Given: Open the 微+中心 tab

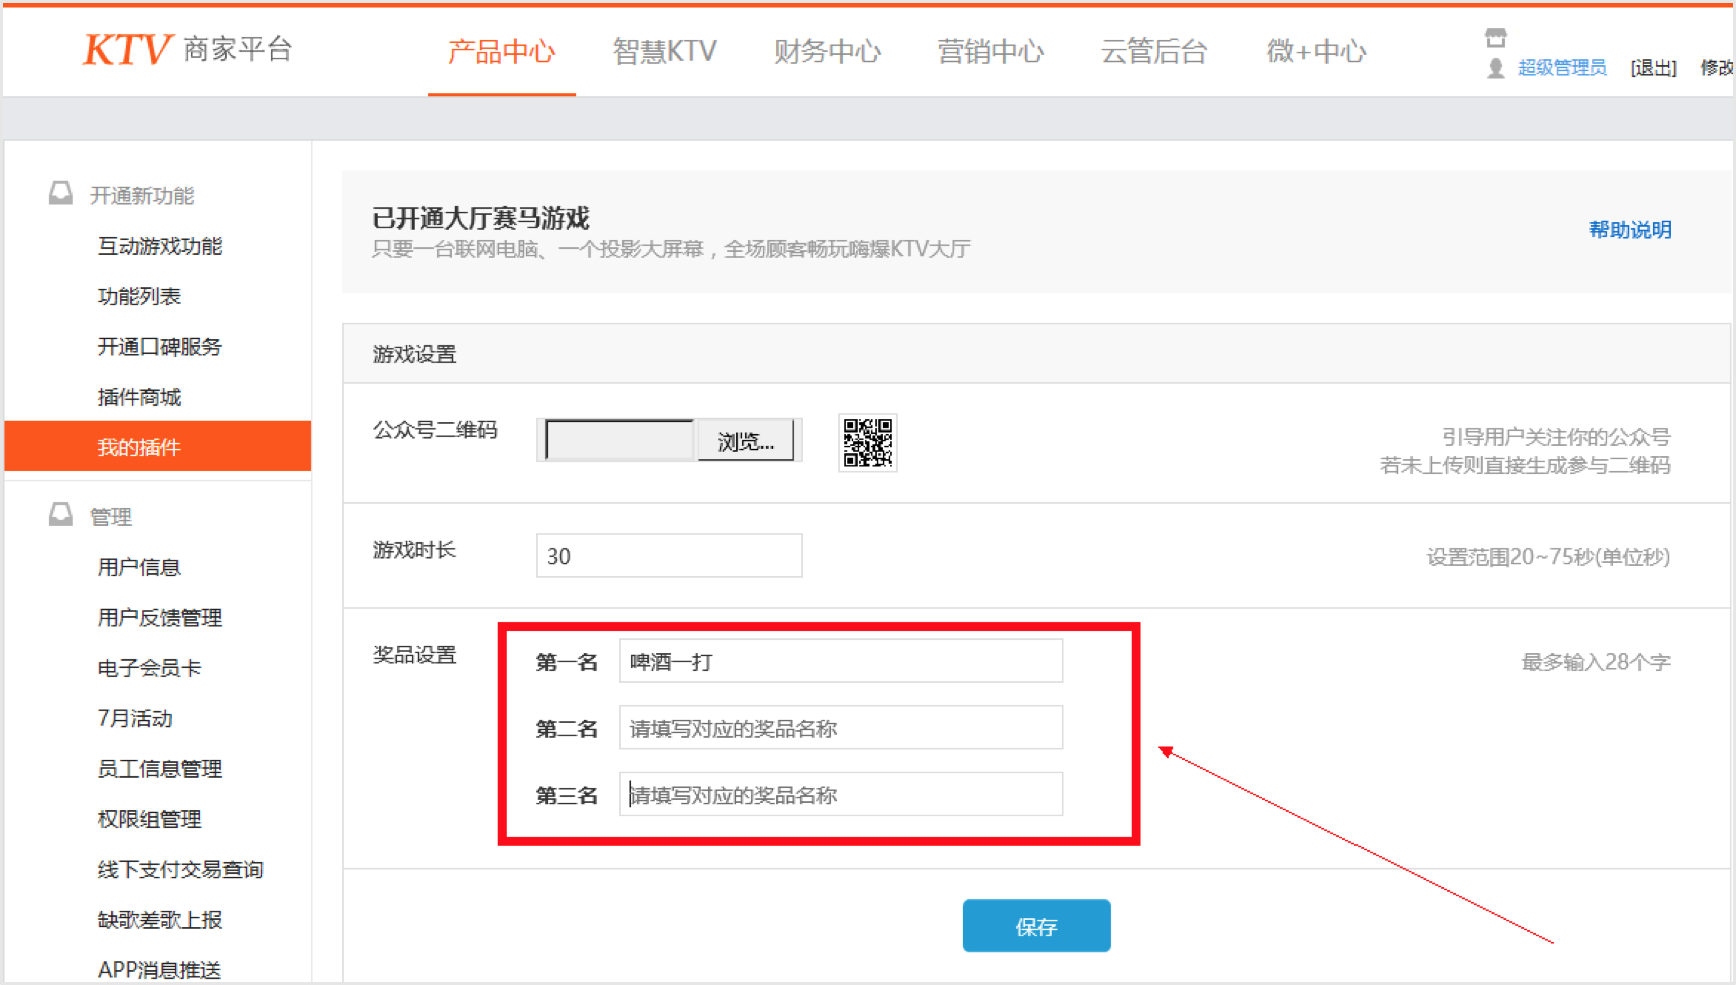Looking at the screenshot, I should [1316, 51].
